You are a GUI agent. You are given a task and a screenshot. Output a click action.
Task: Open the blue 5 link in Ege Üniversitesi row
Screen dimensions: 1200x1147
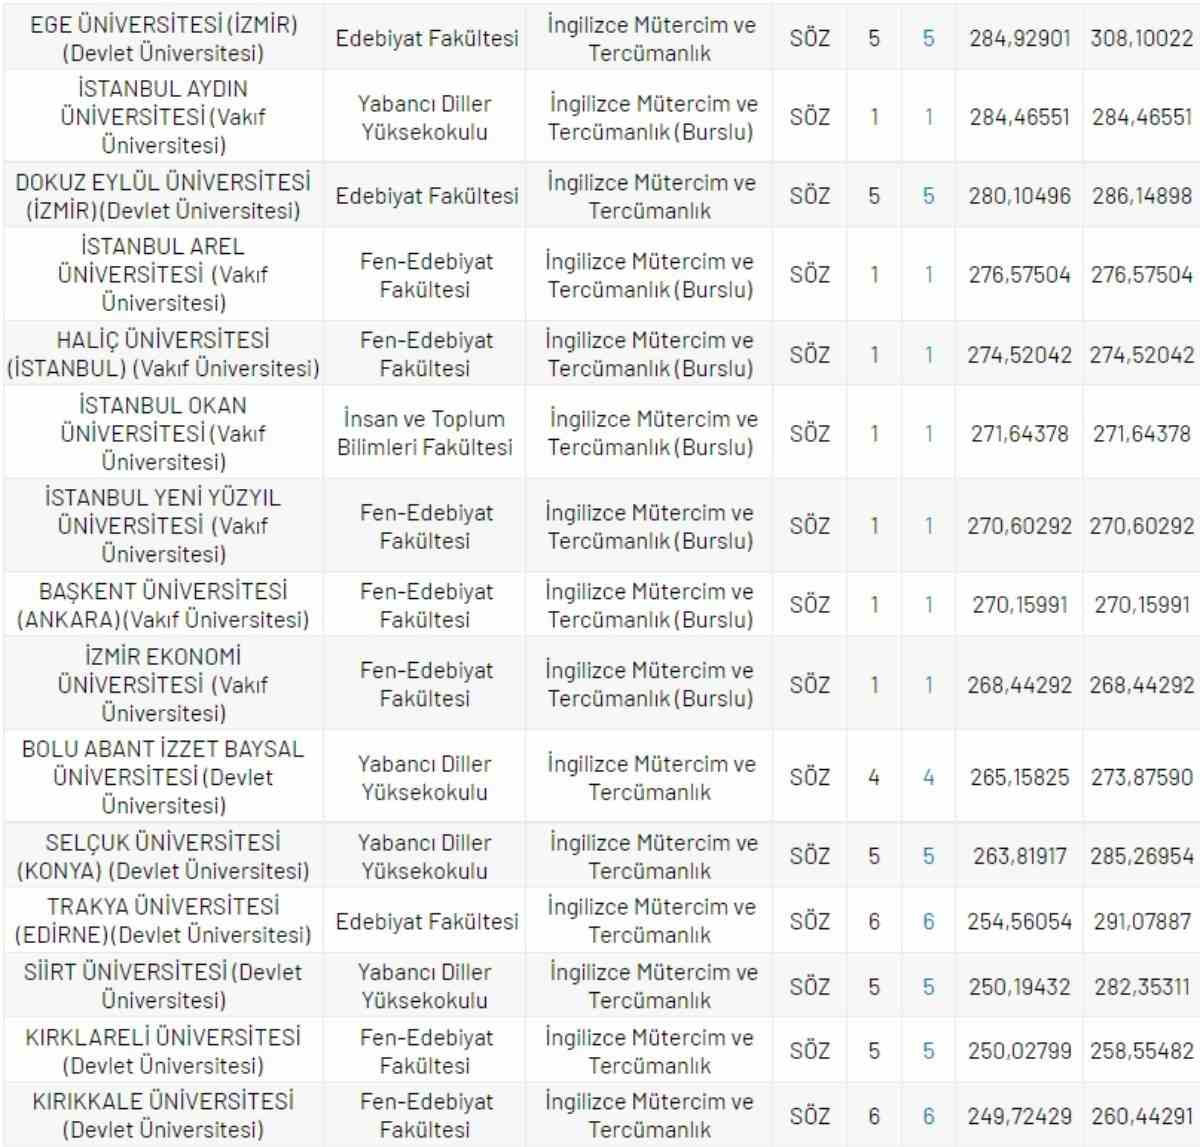point(928,39)
